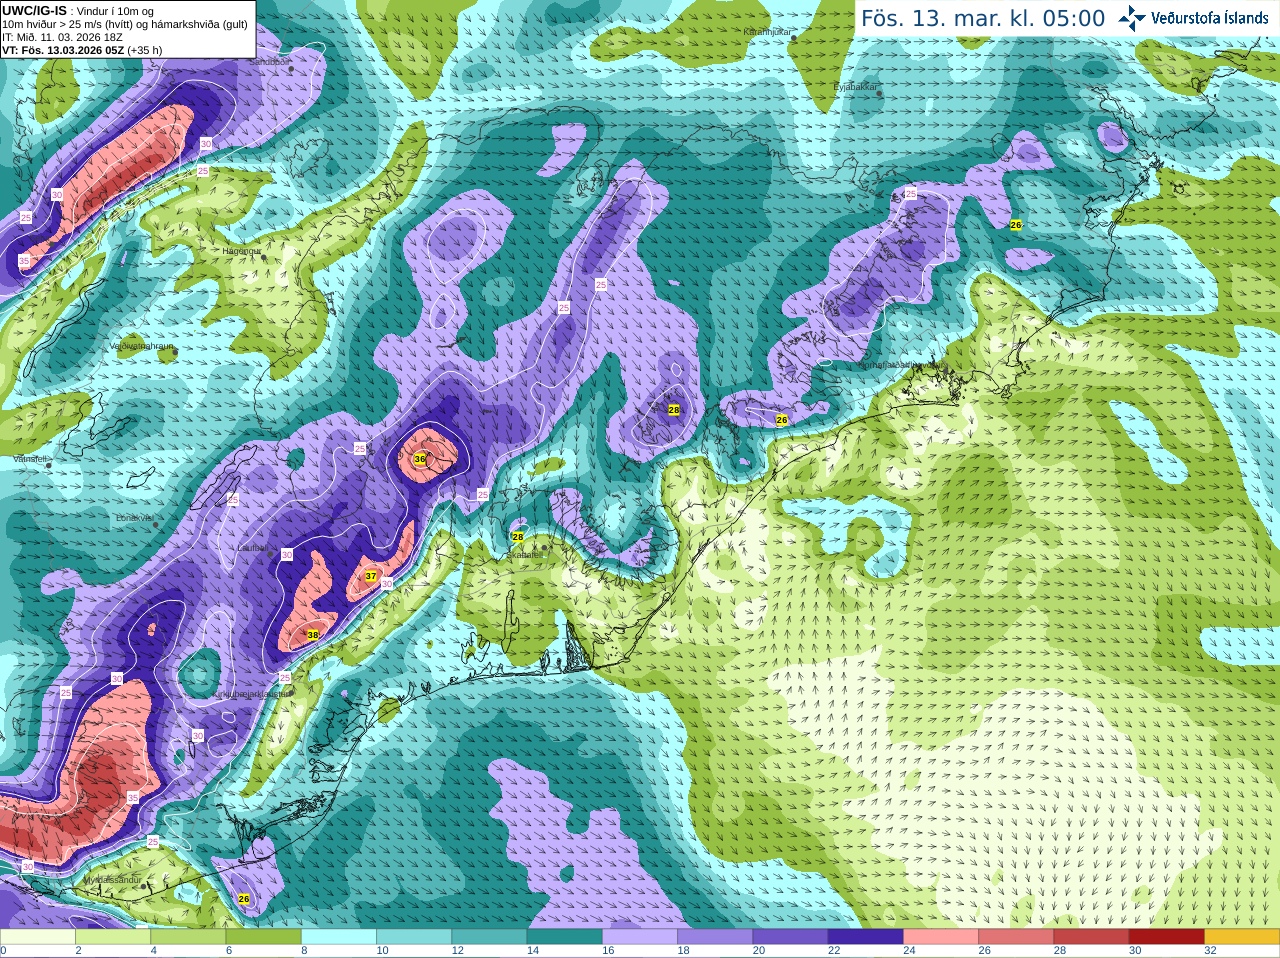
Task: Select the 6–8 m/s legend color
Action: pyautogui.click(x=263, y=937)
